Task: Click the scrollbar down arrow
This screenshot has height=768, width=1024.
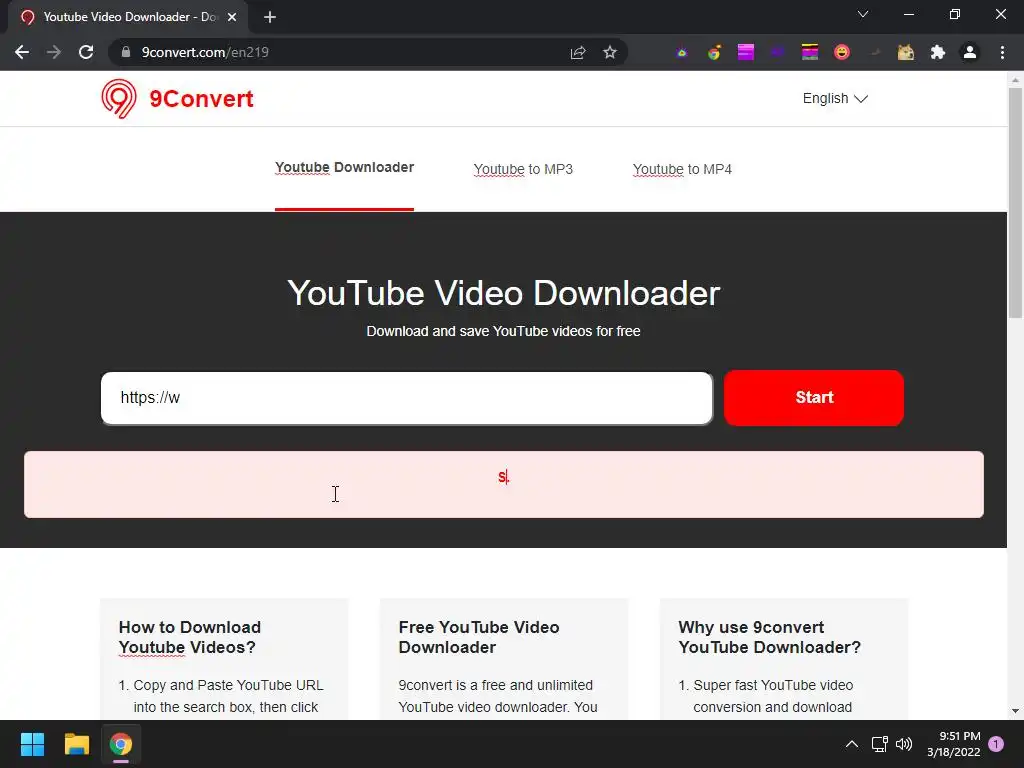Action: tap(1015, 711)
